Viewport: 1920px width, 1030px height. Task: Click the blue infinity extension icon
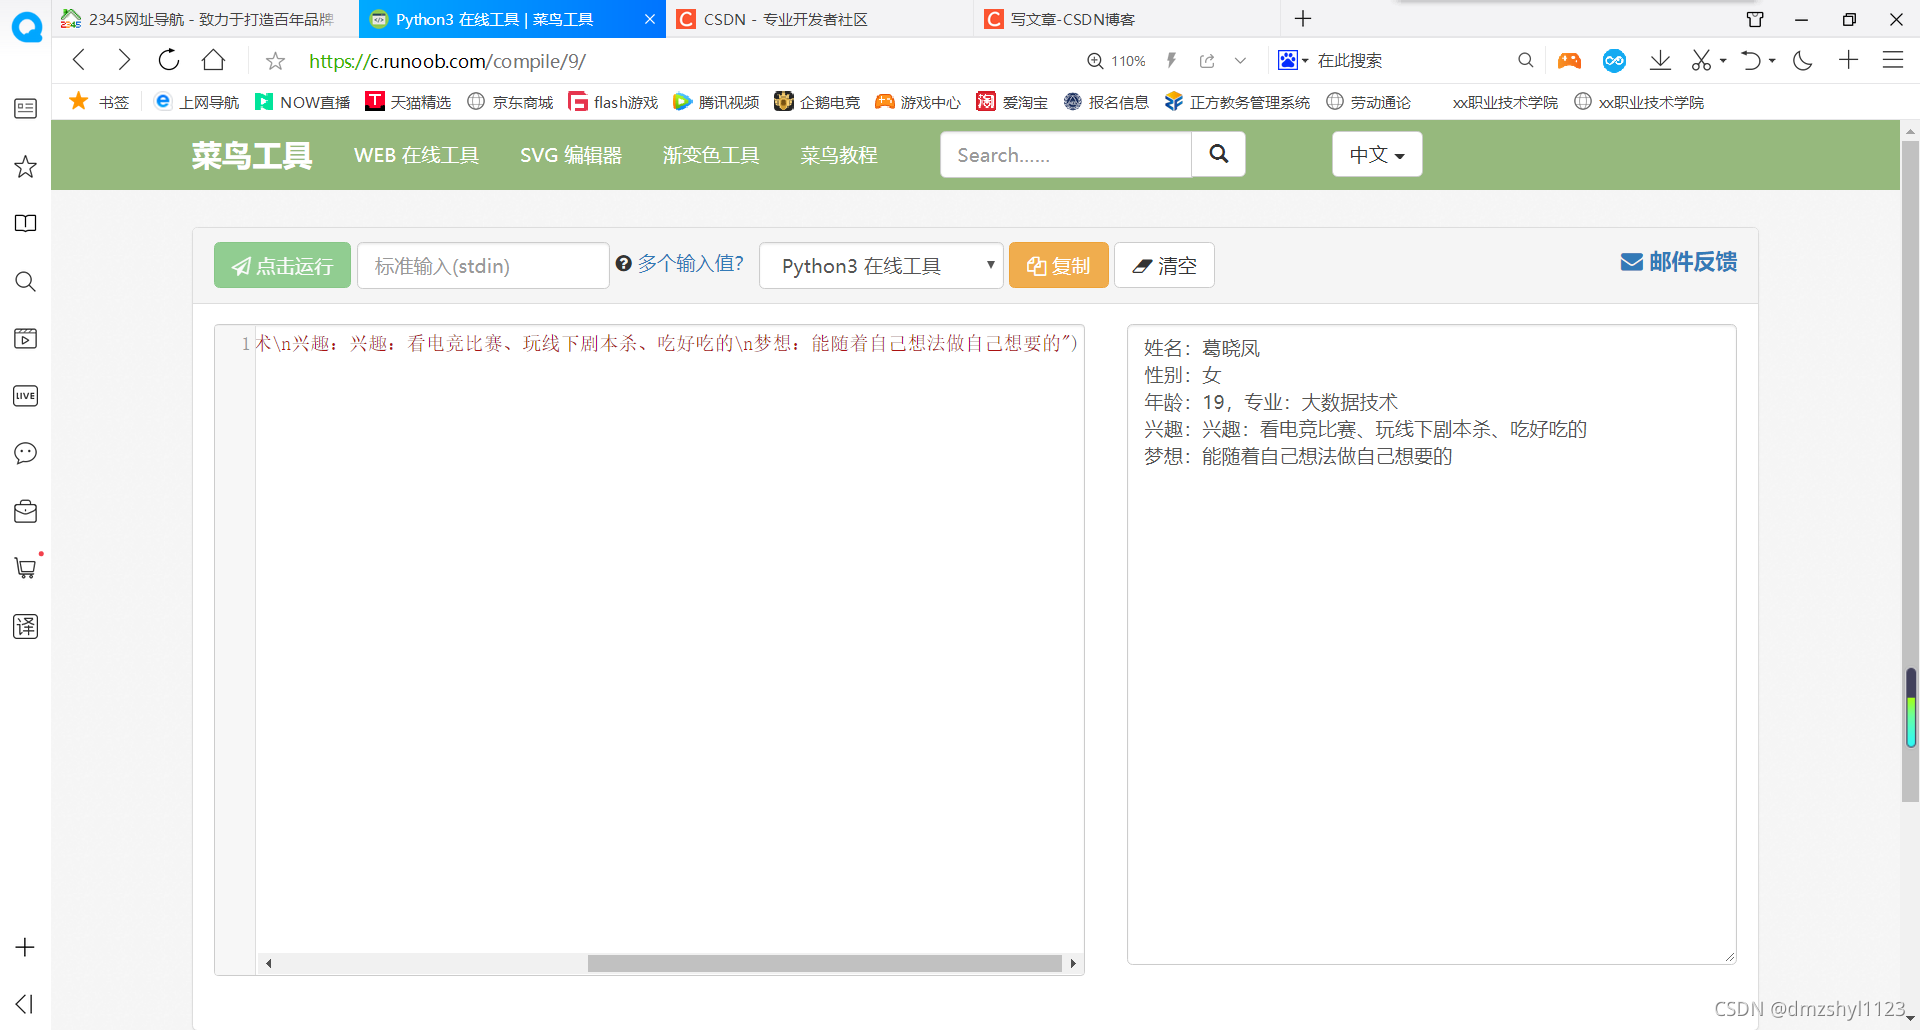coord(1614,61)
